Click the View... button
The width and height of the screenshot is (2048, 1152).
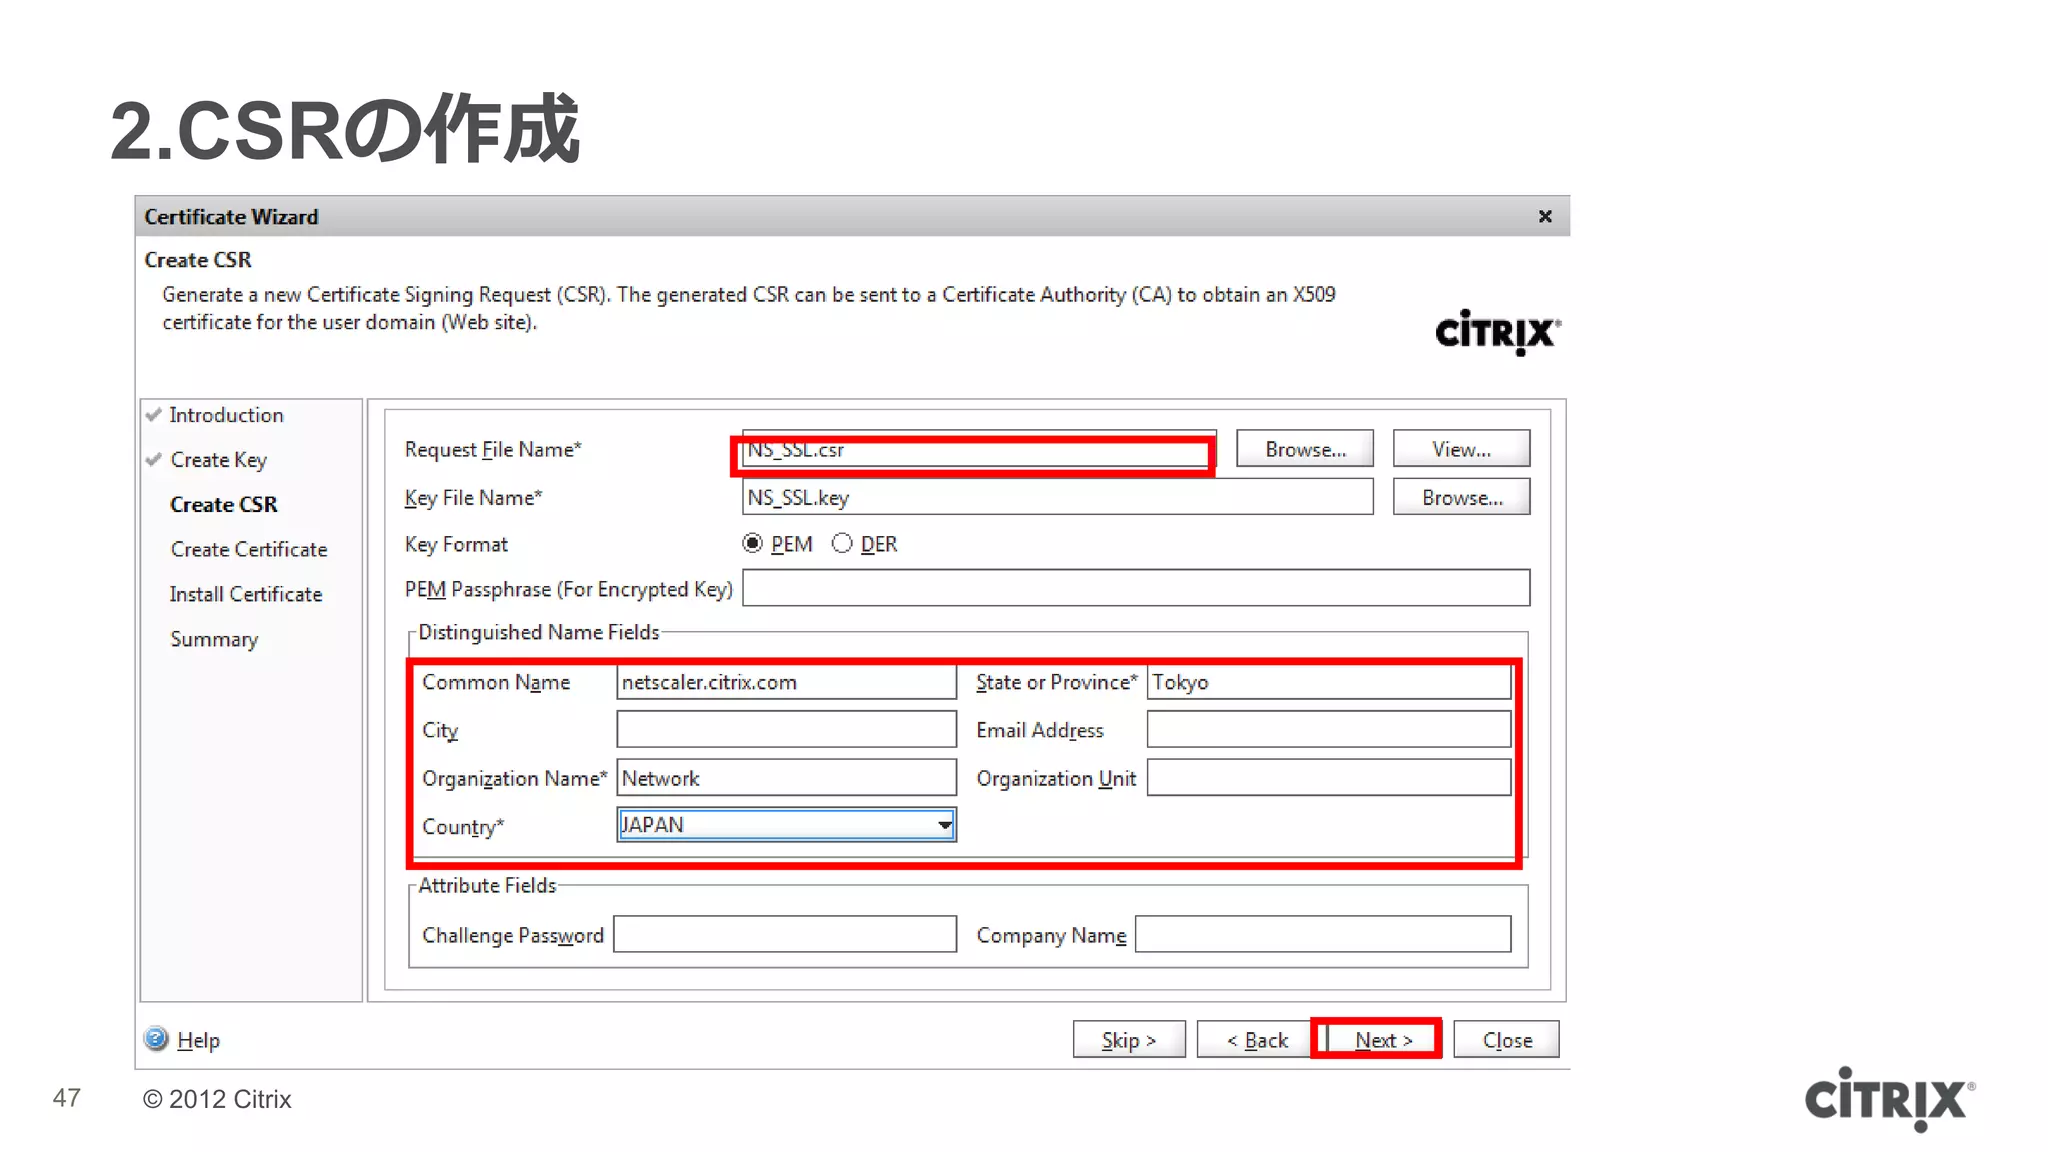(1461, 449)
